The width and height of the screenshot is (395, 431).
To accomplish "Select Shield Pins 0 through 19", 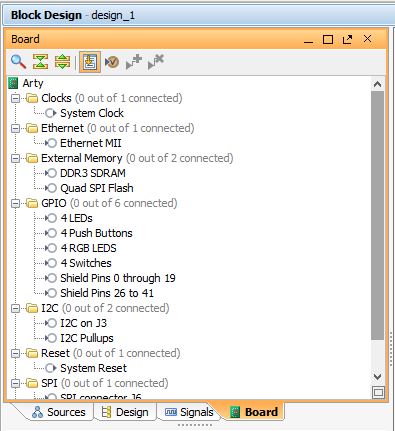I will (118, 278).
